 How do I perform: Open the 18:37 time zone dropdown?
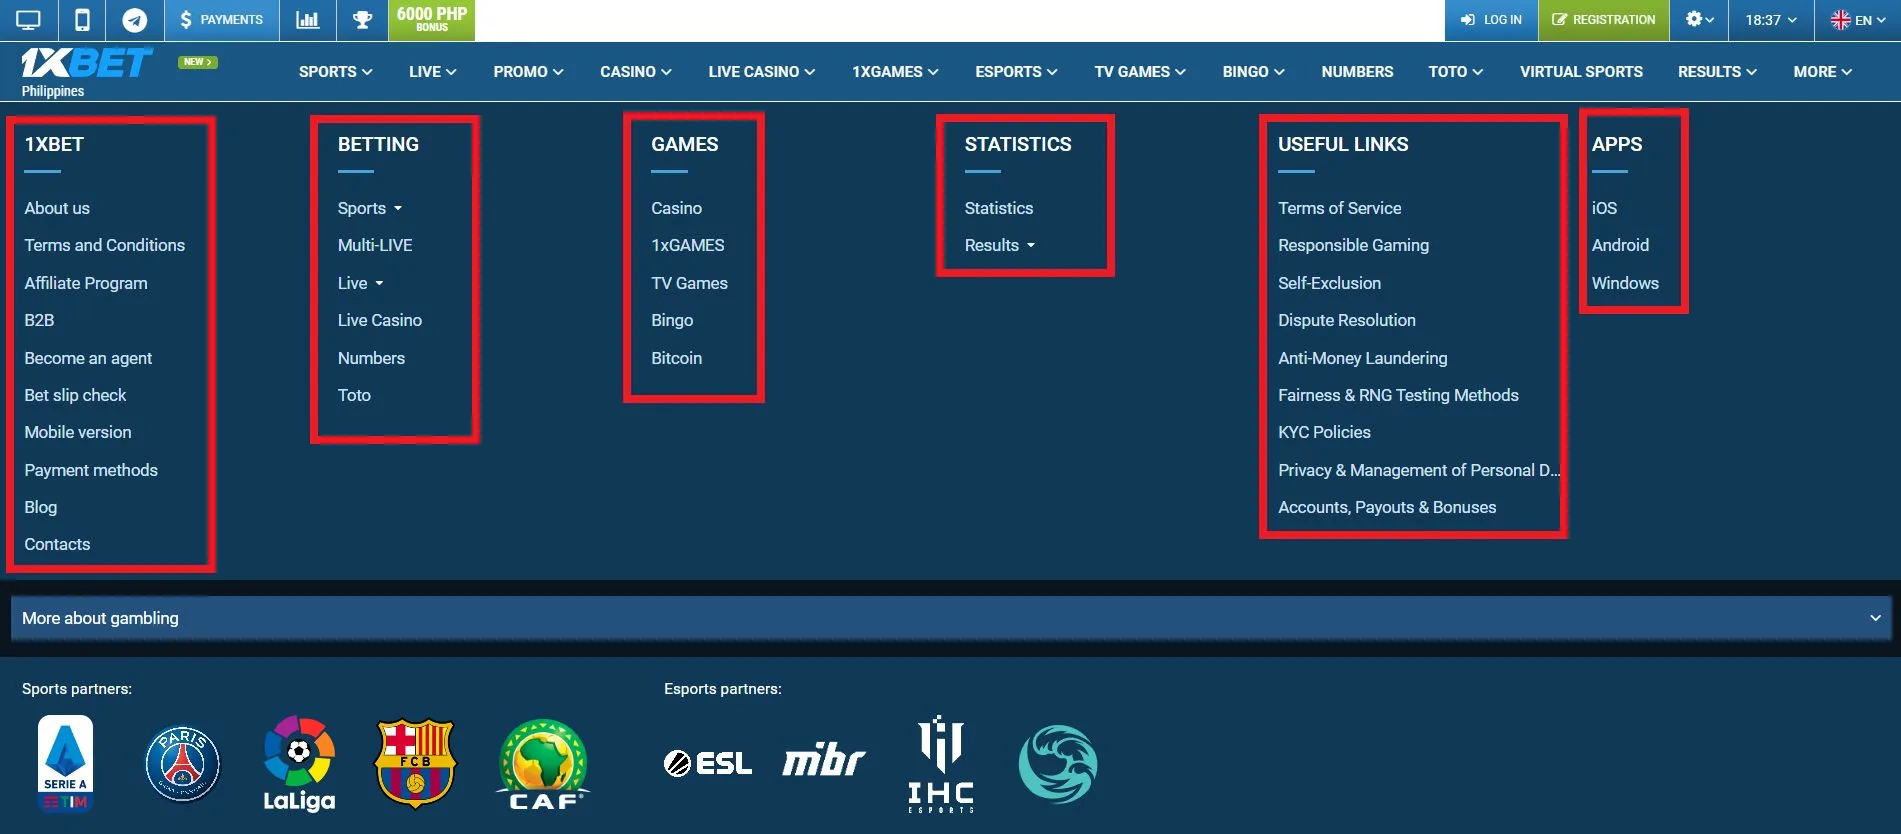(x=1771, y=20)
